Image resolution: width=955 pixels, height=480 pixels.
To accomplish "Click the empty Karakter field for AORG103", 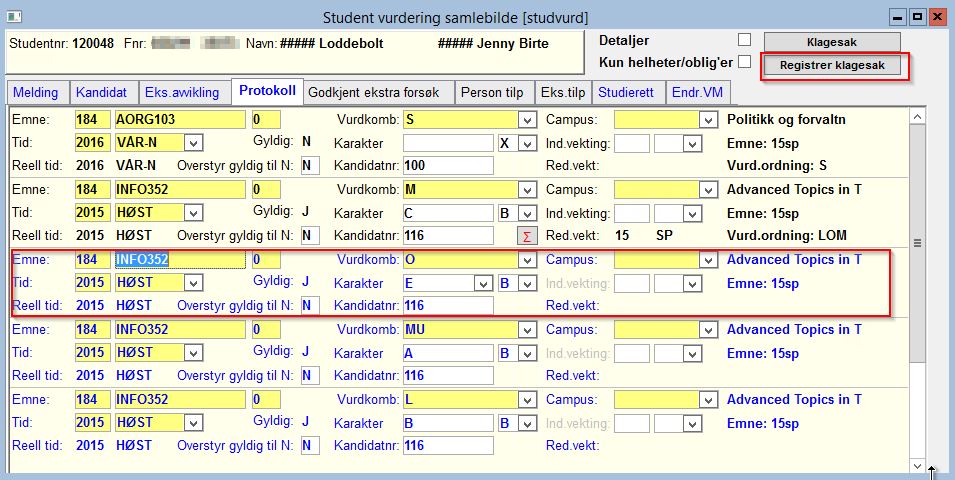I will [448, 143].
